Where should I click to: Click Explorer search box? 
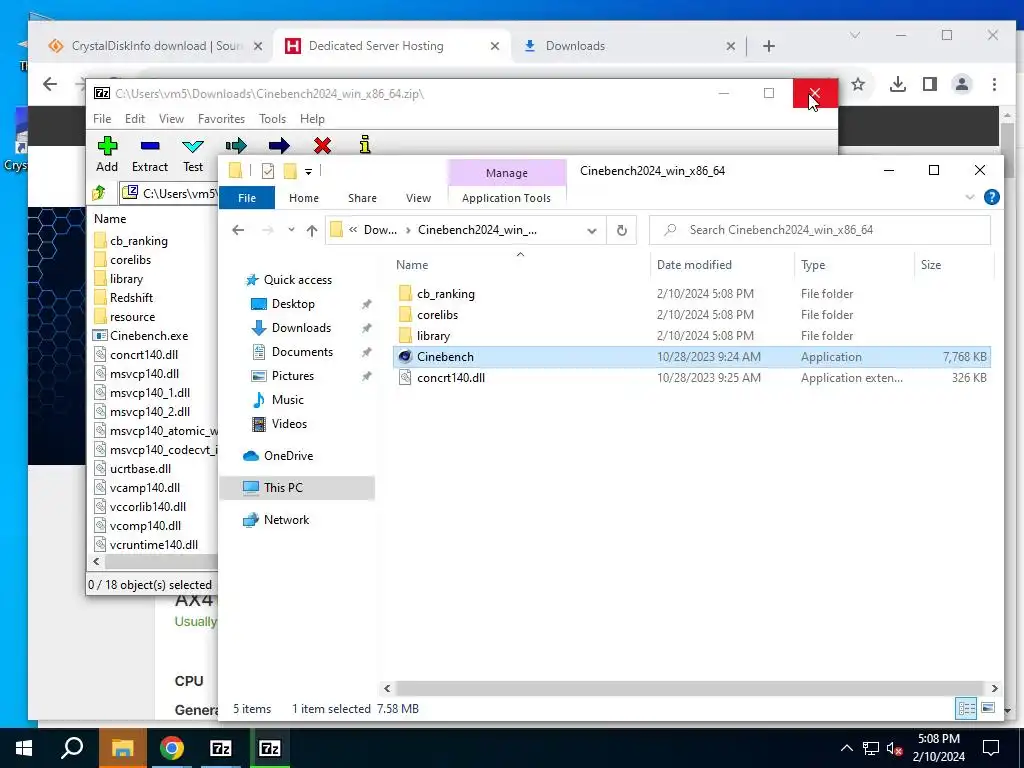tap(820, 230)
